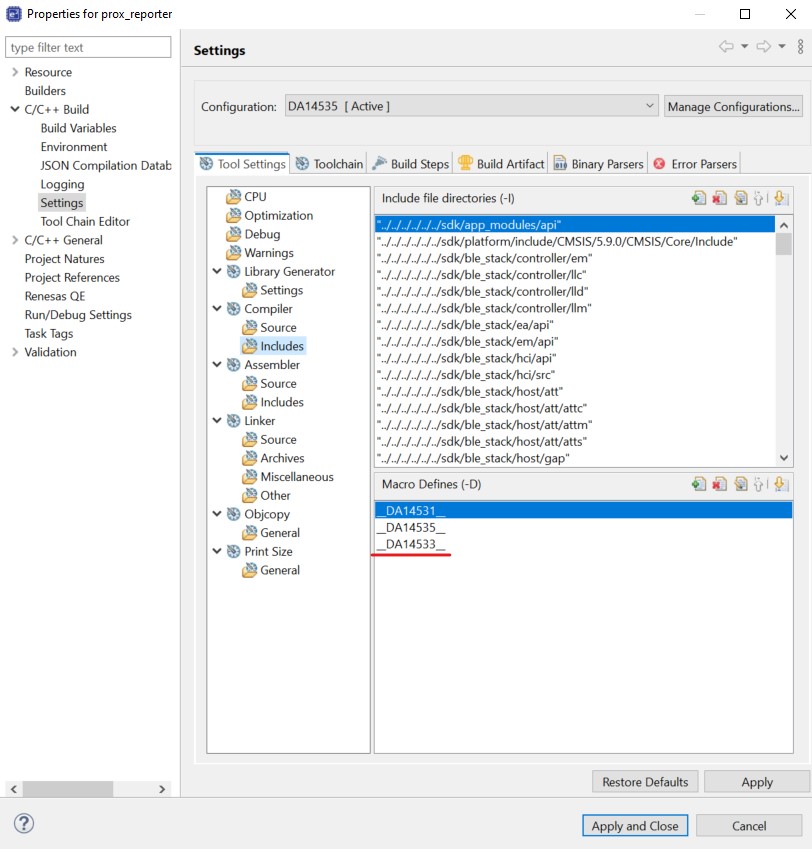Image resolution: width=812 pixels, height=849 pixels.
Task: Collapse the Print Size node
Action: point(217,551)
